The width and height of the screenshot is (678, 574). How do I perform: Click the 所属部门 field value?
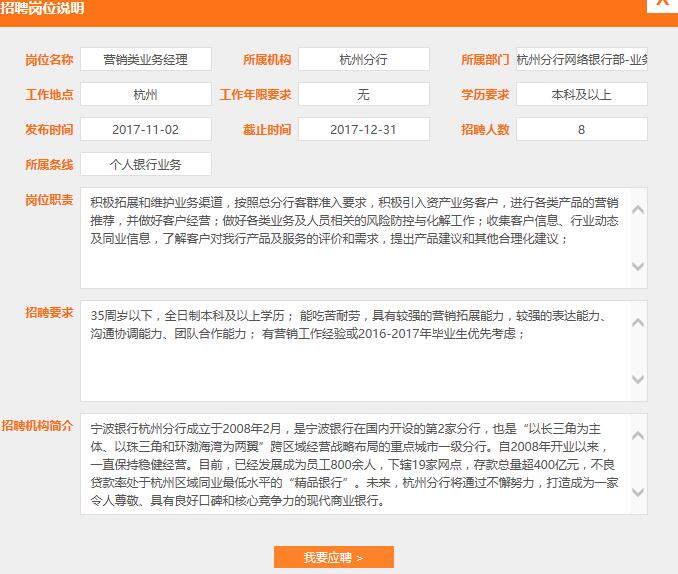[581, 60]
